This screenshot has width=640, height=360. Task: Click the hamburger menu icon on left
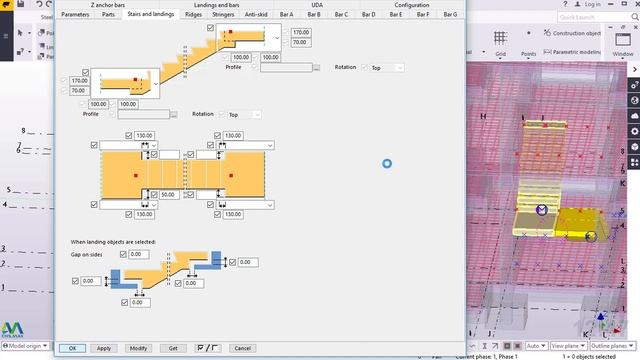(x=6, y=36)
